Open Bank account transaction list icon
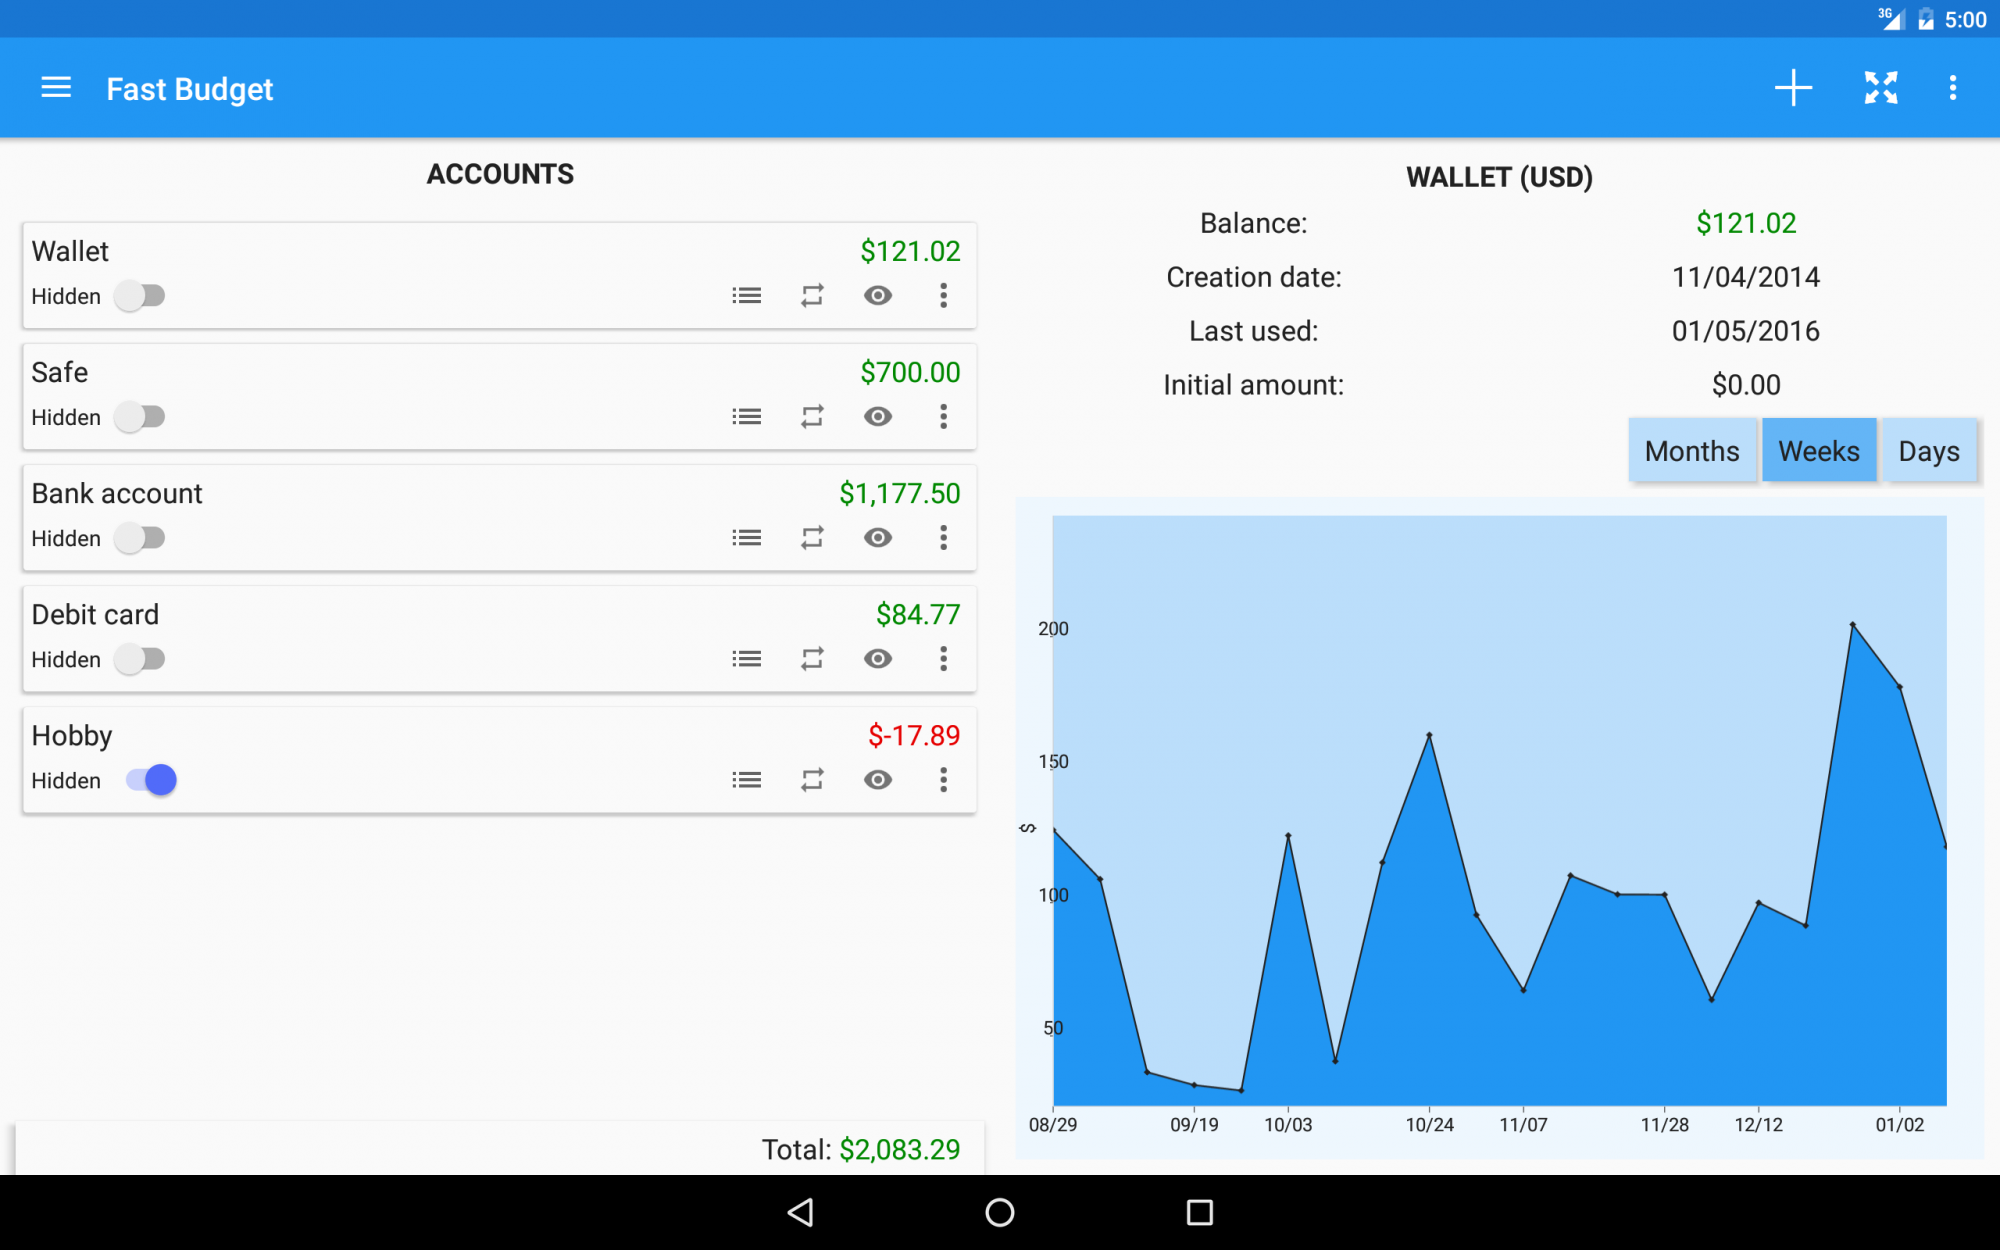Image resolution: width=2000 pixels, height=1250 pixels. tap(746, 538)
